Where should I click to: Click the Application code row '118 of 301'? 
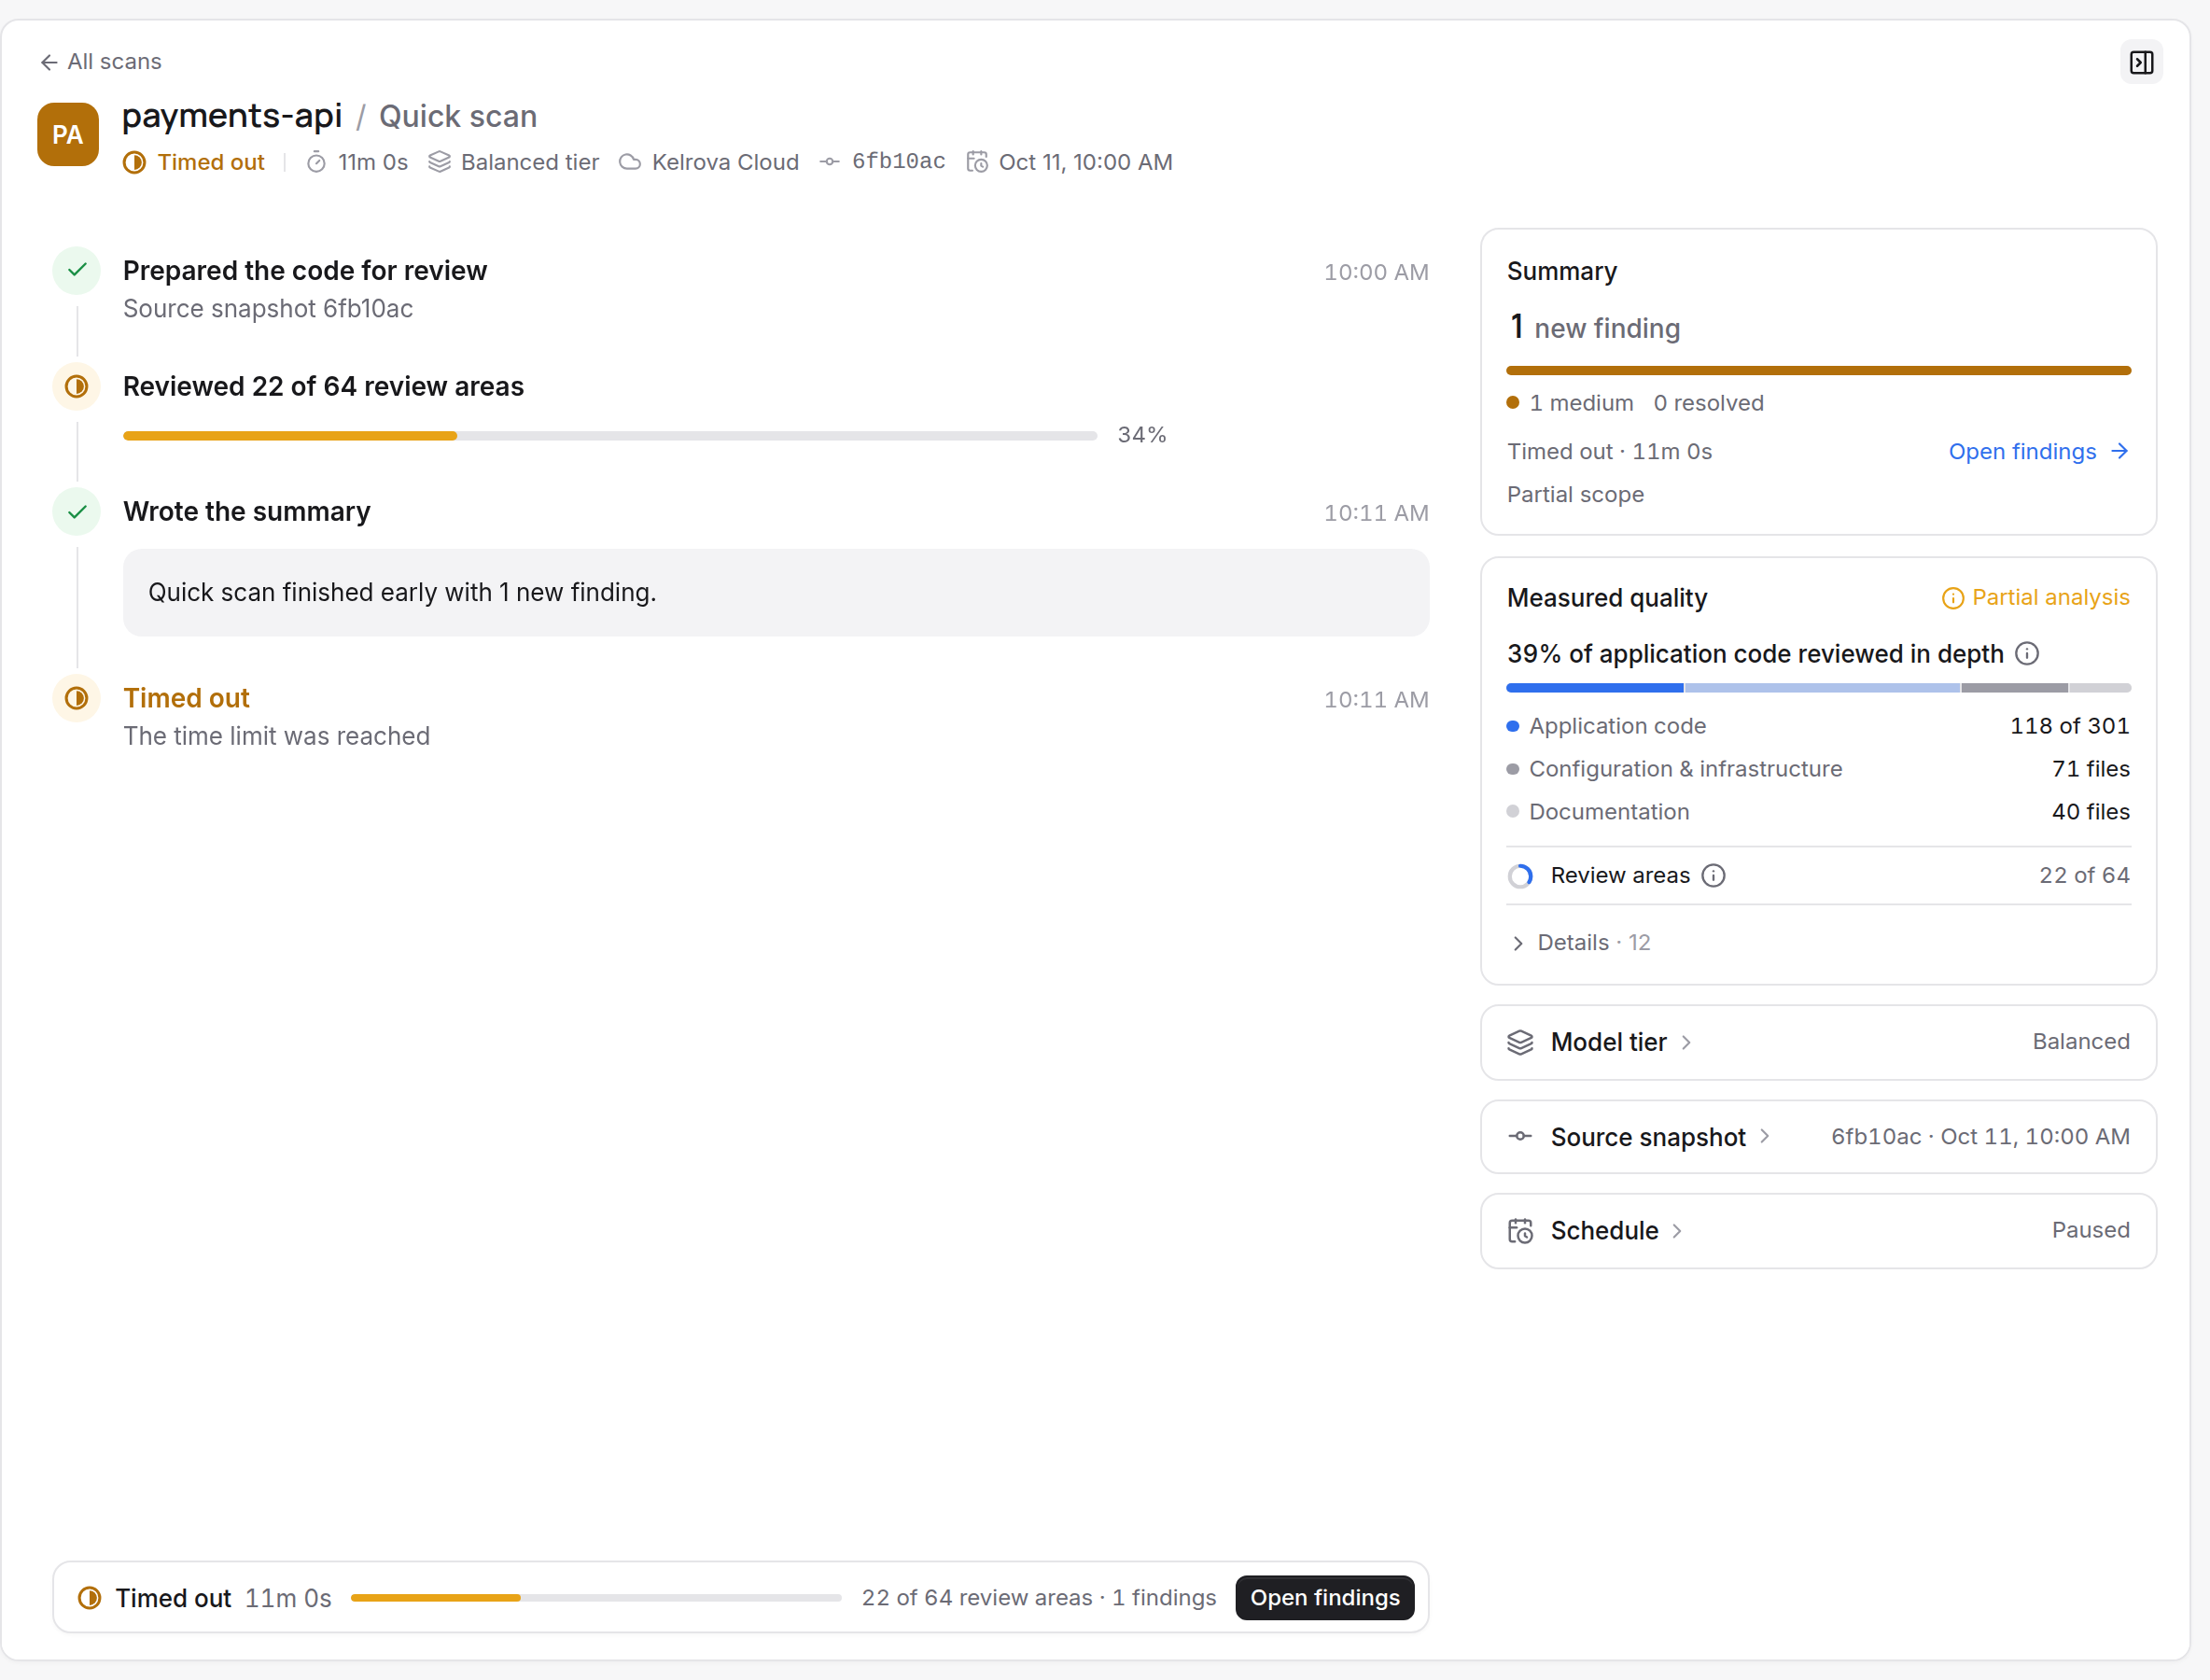coord(1818,726)
